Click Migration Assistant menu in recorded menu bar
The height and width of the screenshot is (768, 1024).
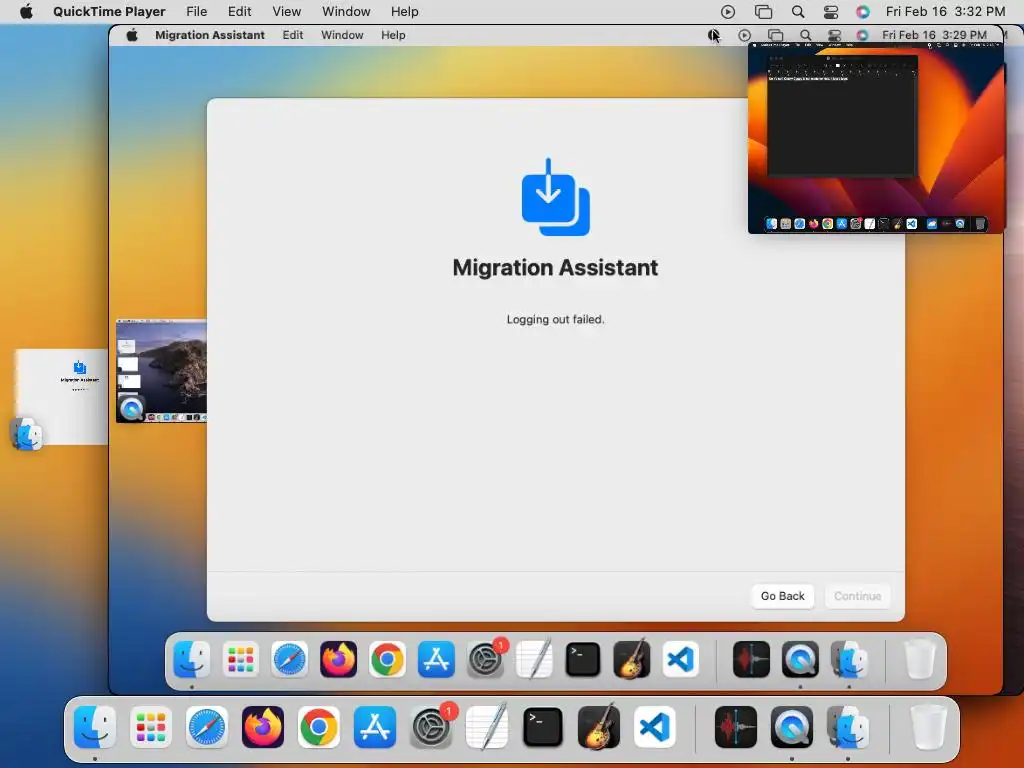pos(210,35)
